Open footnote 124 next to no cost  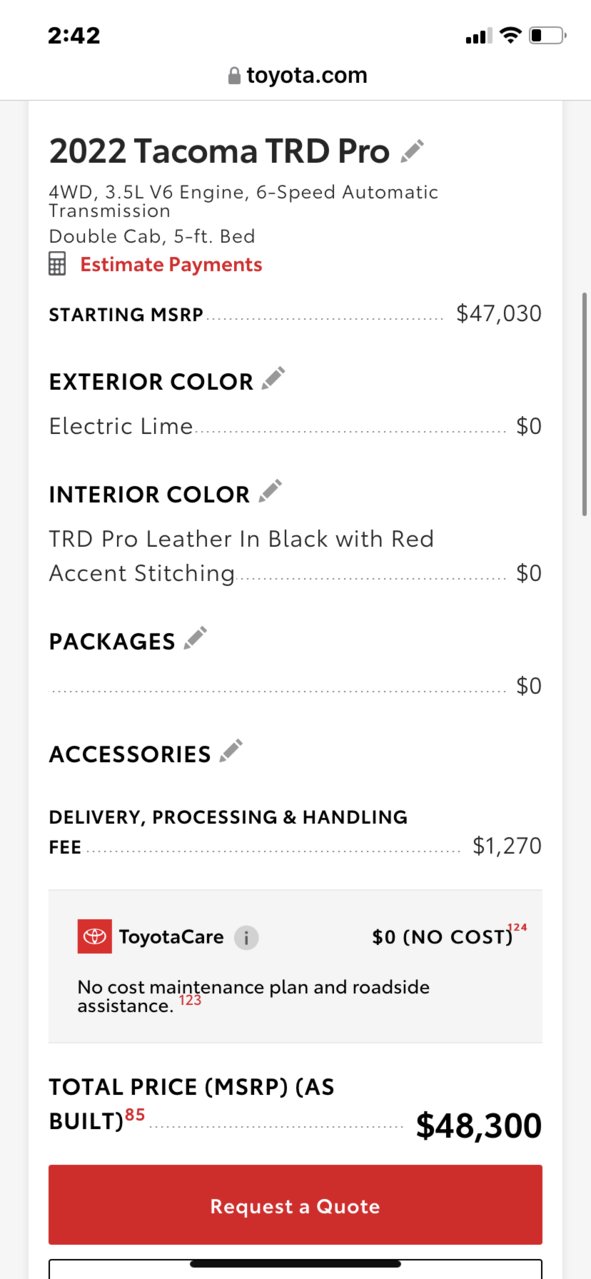click(x=518, y=928)
